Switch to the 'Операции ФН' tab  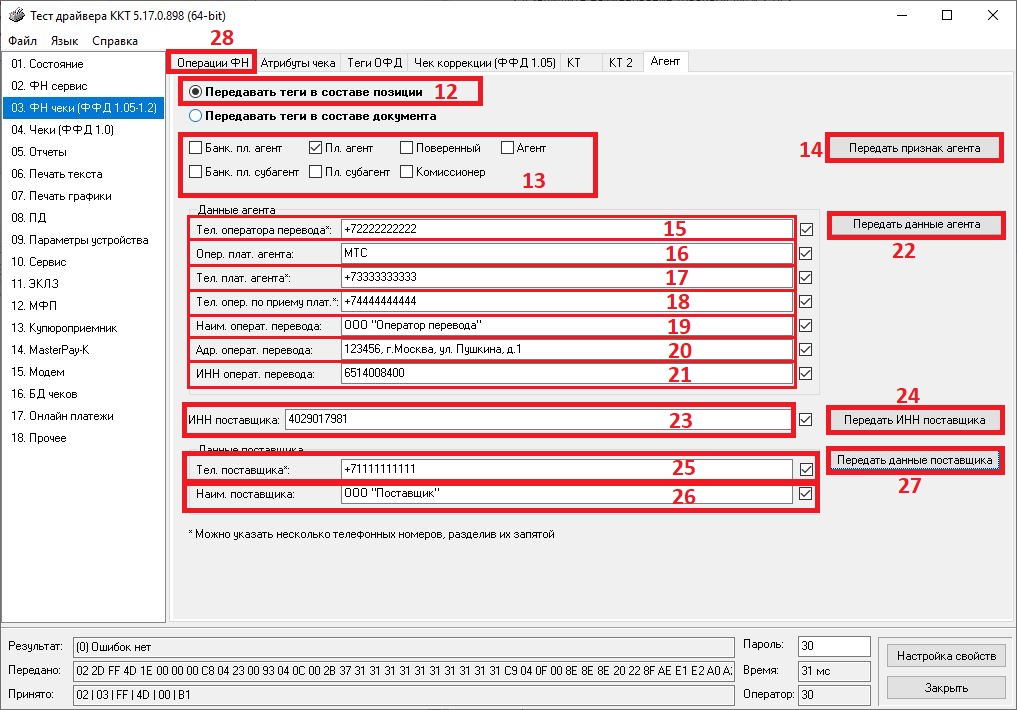click(x=210, y=62)
